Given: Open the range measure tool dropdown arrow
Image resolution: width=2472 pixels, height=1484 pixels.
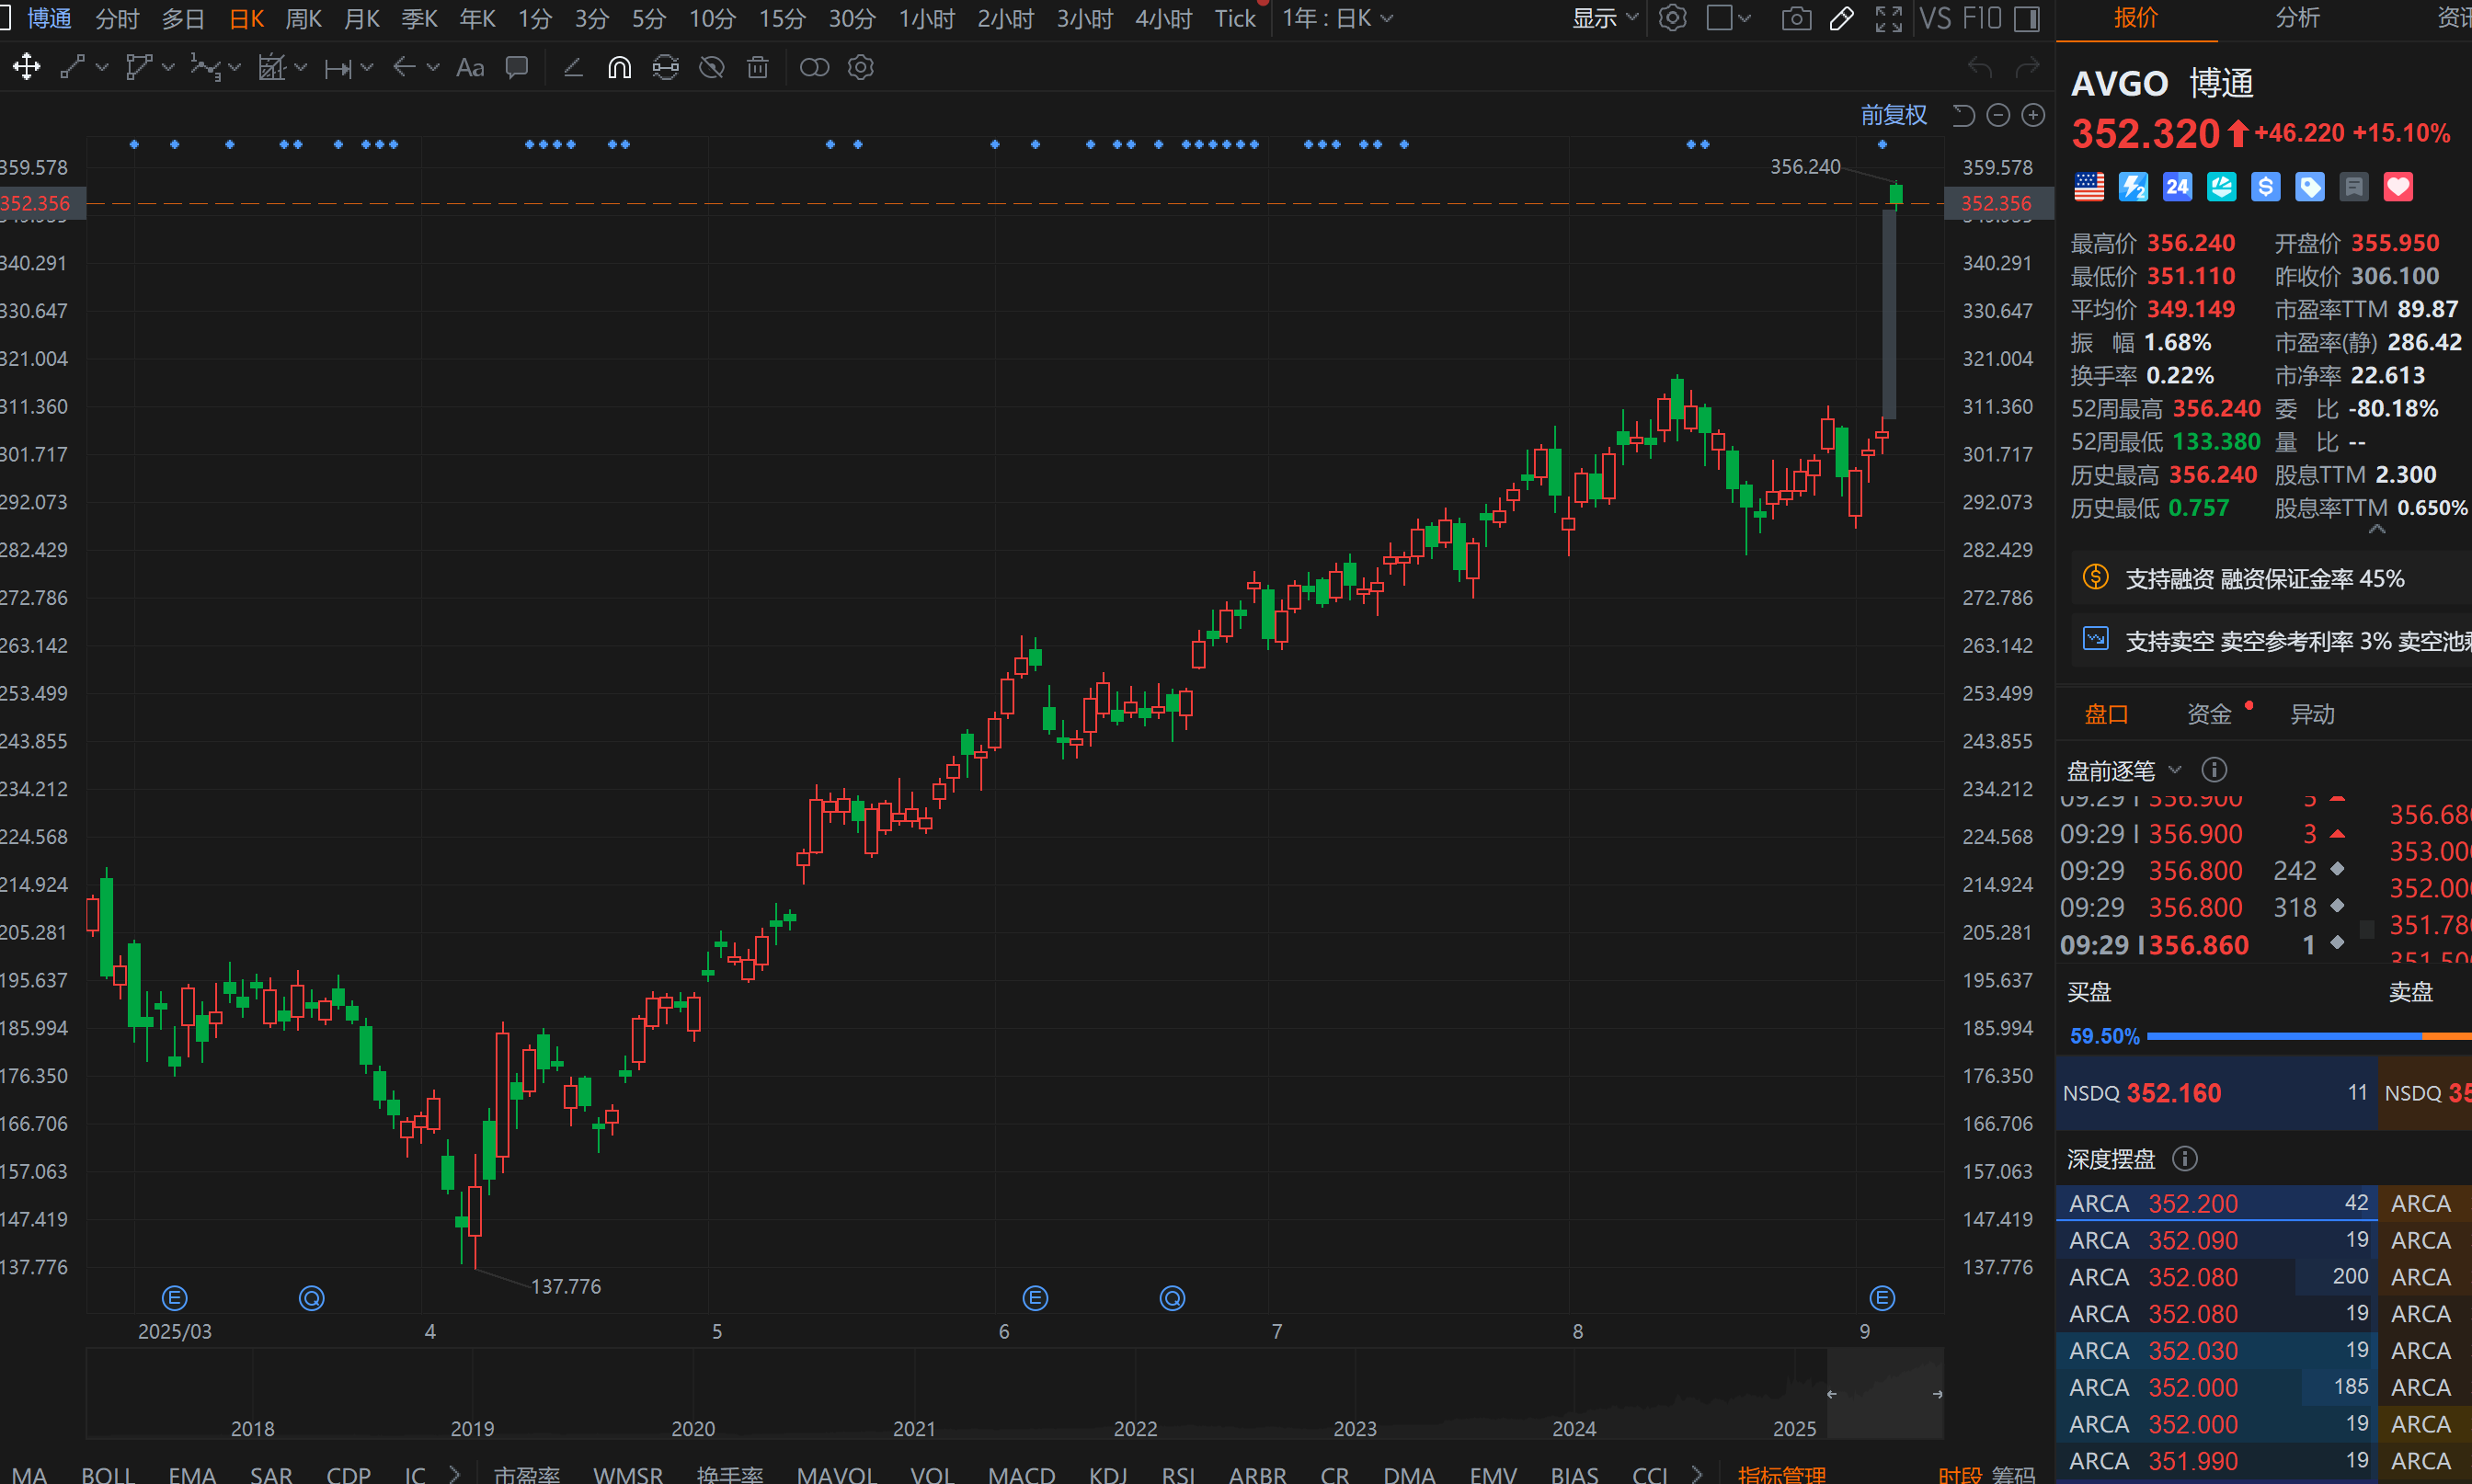Looking at the screenshot, I should pyautogui.click(x=367, y=67).
